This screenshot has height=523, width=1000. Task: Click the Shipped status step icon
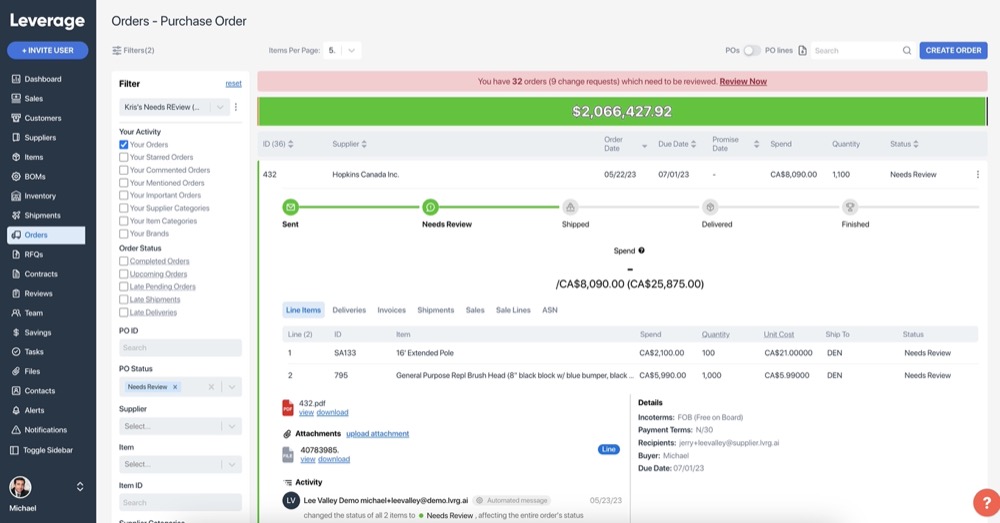point(570,207)
